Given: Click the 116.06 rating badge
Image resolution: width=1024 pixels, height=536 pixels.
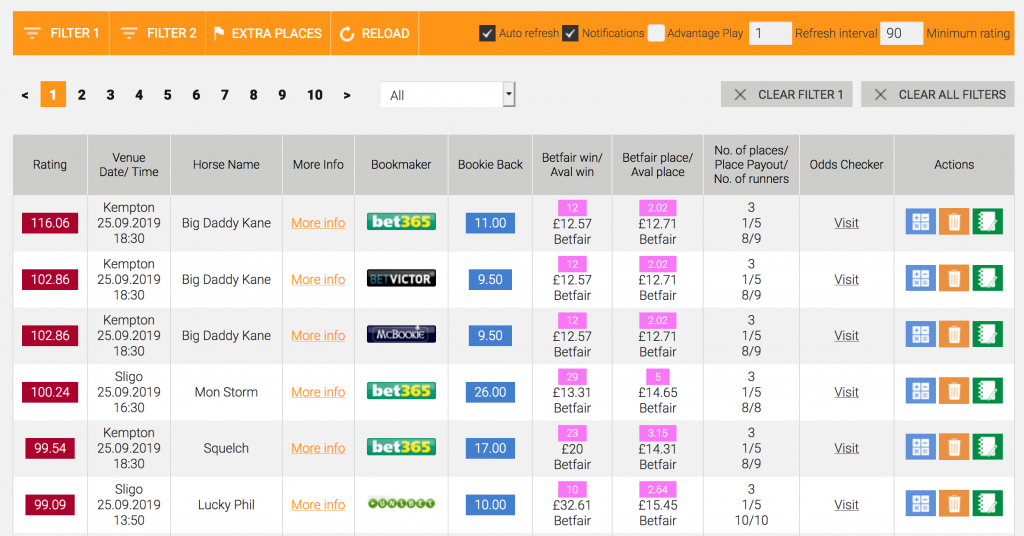Looking at the screenshot, I should coord(50,223).
